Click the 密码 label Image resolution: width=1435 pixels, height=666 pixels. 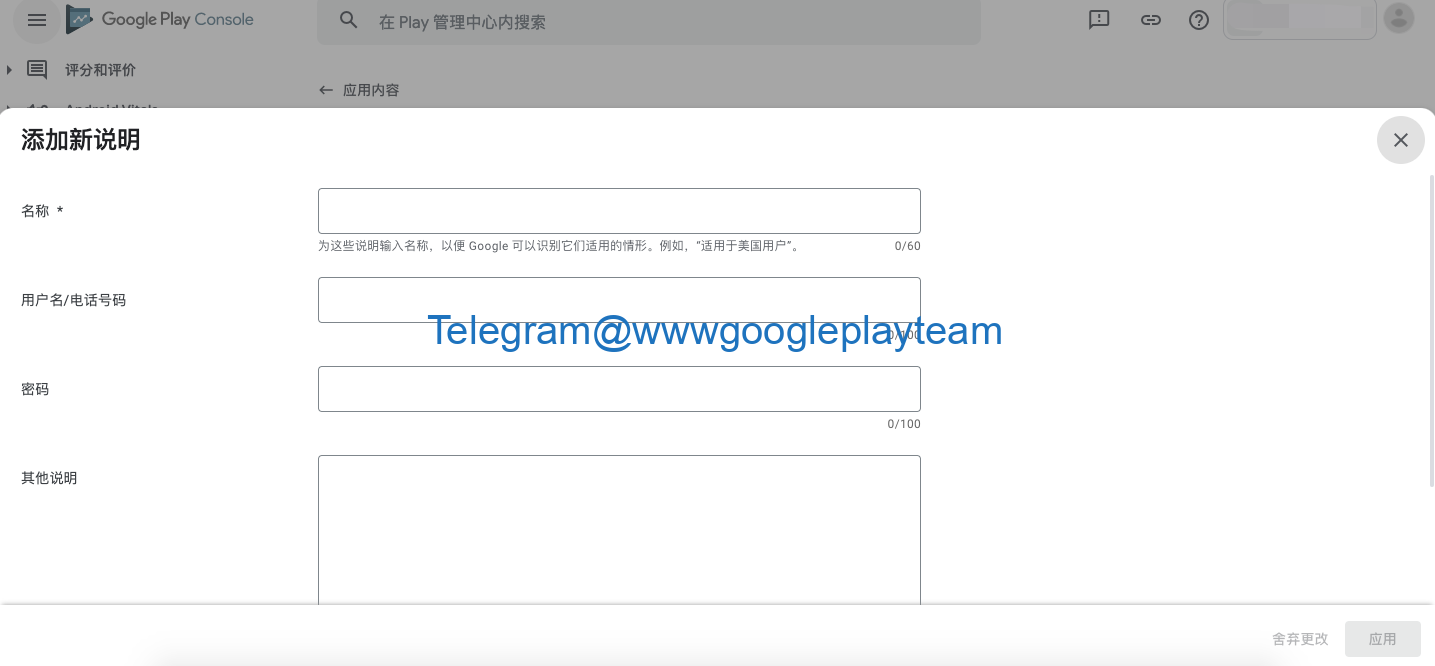click(x=35, y=389)
